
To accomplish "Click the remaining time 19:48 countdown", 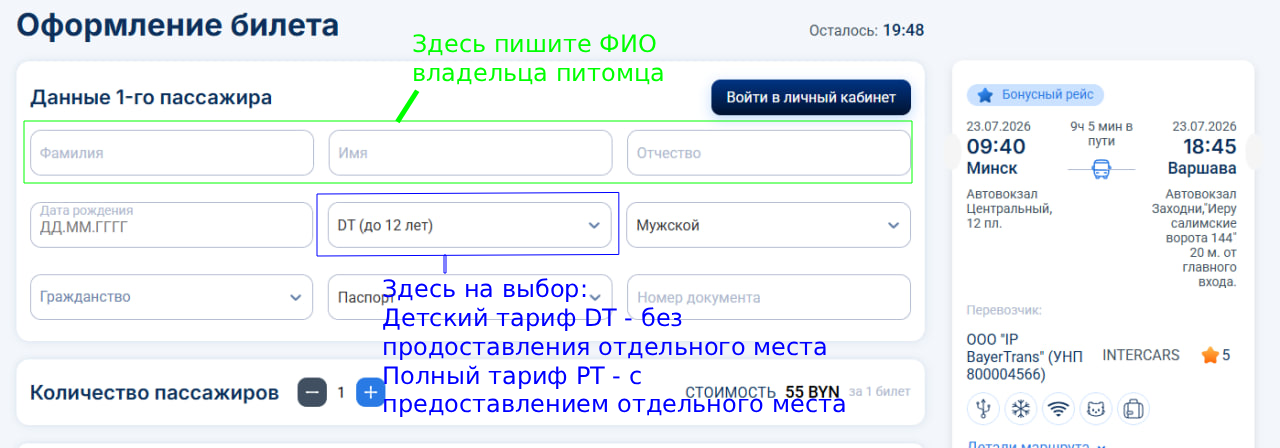I will pos(903,30).
